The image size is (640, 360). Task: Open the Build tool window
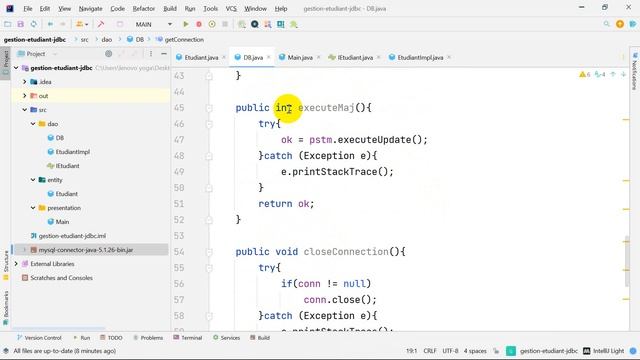(260, 338)
